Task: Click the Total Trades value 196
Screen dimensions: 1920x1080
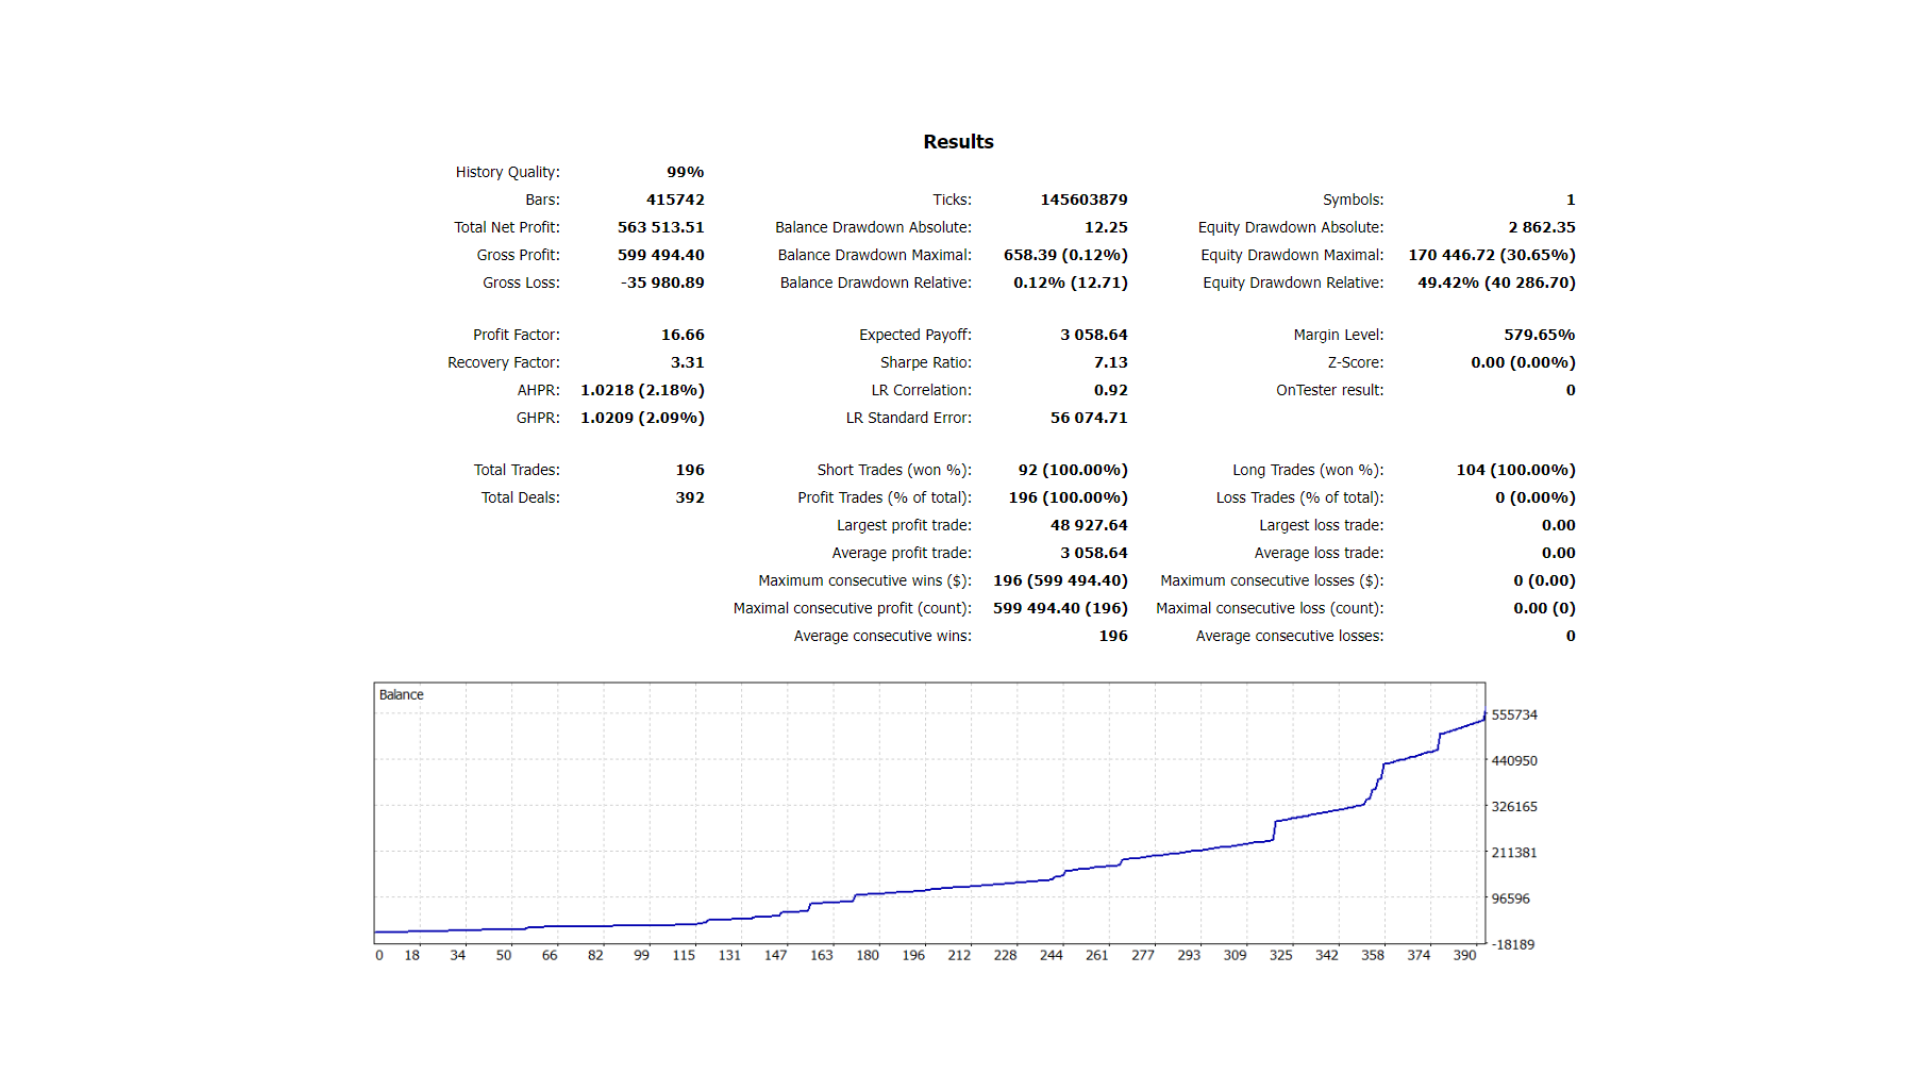Action: coord(689,470)
